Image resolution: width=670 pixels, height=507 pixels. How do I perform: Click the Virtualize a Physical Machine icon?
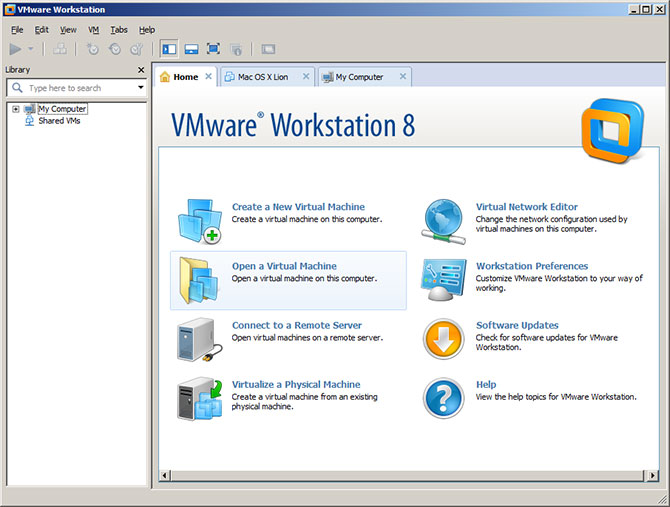200,399
